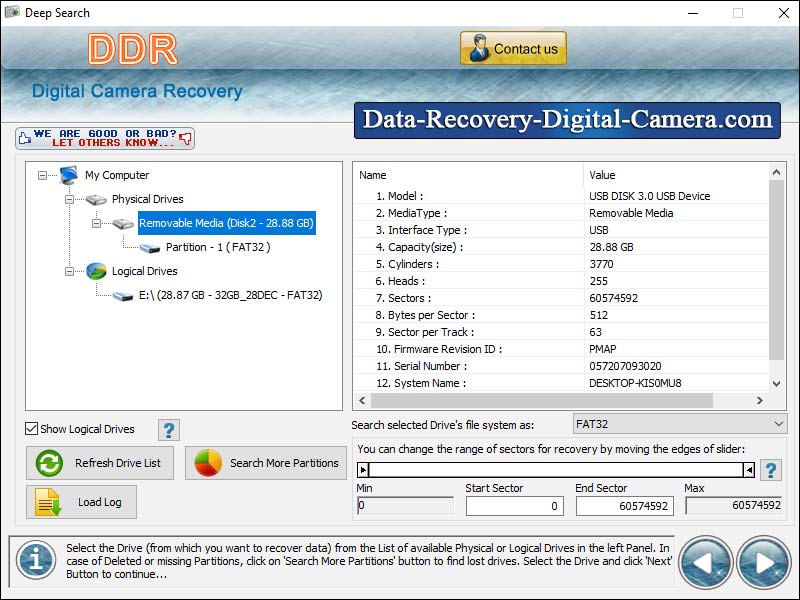The height and width of the screenshot is (600, 800).
Task: Click the Contact us button
Action: [513, 48]
